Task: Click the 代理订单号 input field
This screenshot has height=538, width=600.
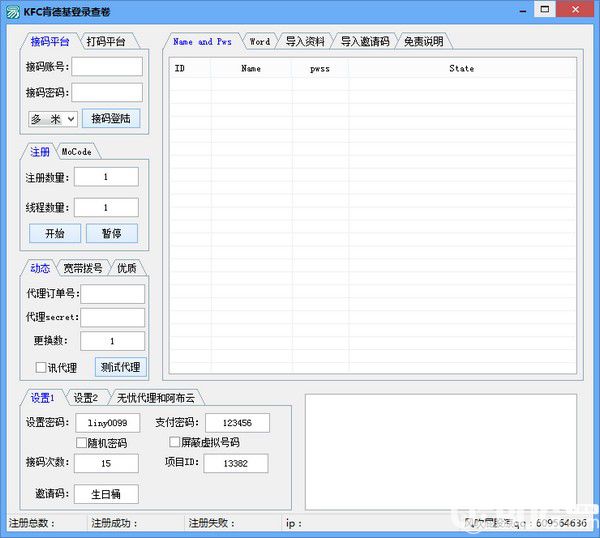Action: [112, 293]
